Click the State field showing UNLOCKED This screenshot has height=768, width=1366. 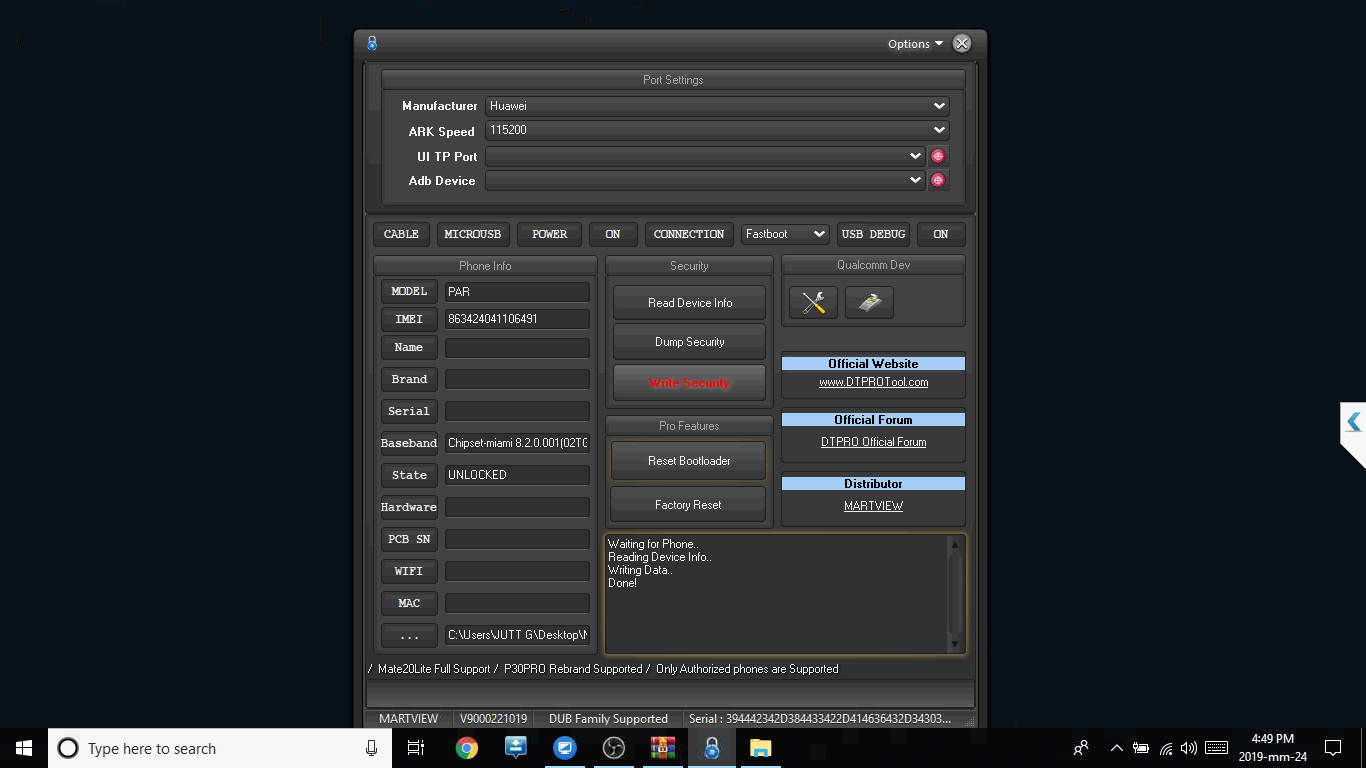(517, 475)
